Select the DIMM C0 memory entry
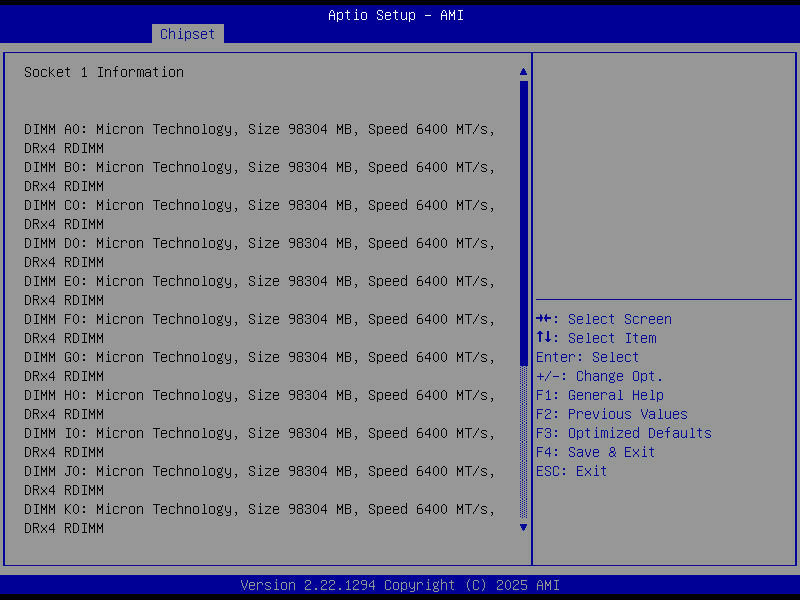Screen dimensions: 800x600 [262, 204]
